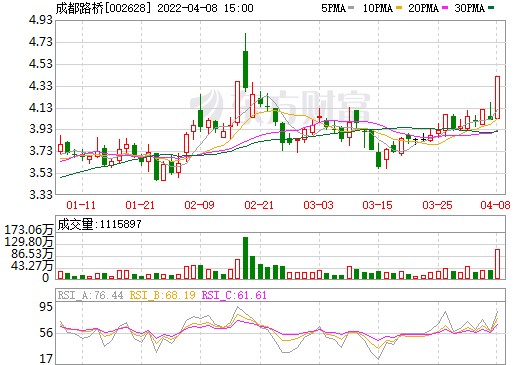Click the 01-11 date label
The height and width of the screenshot is (365, 520).
point(81,205)
